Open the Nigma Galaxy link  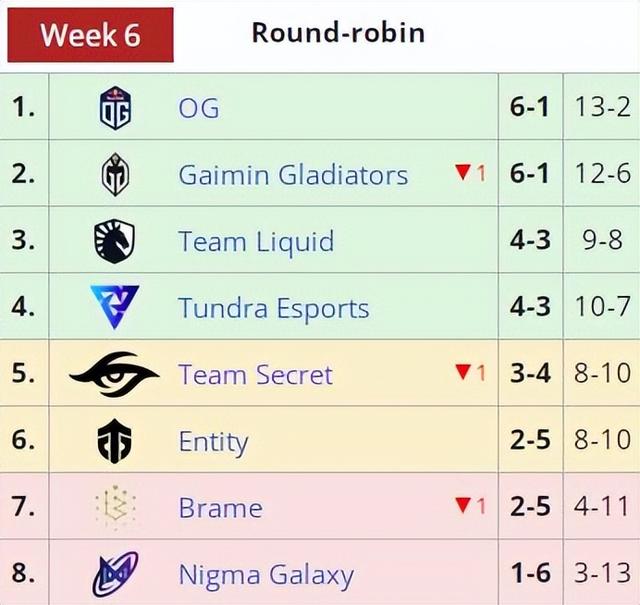click(x=266, y=575)
